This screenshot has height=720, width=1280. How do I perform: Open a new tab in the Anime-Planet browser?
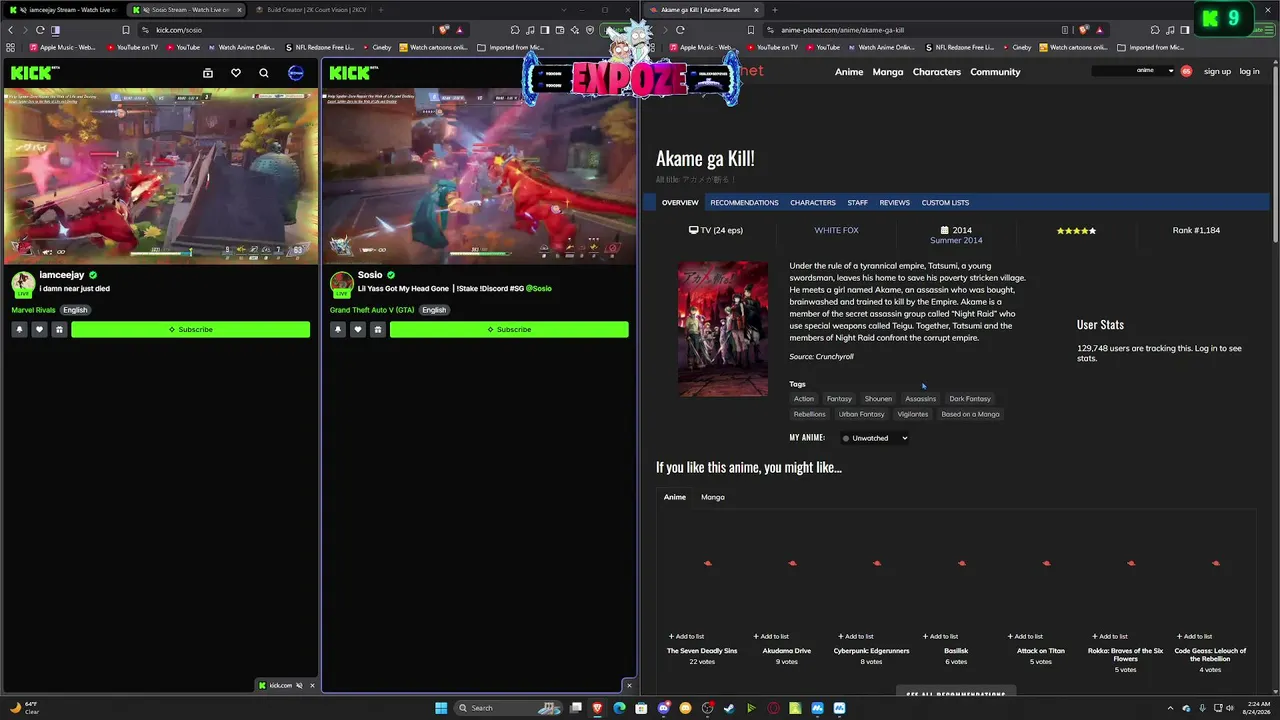(775, 10)
